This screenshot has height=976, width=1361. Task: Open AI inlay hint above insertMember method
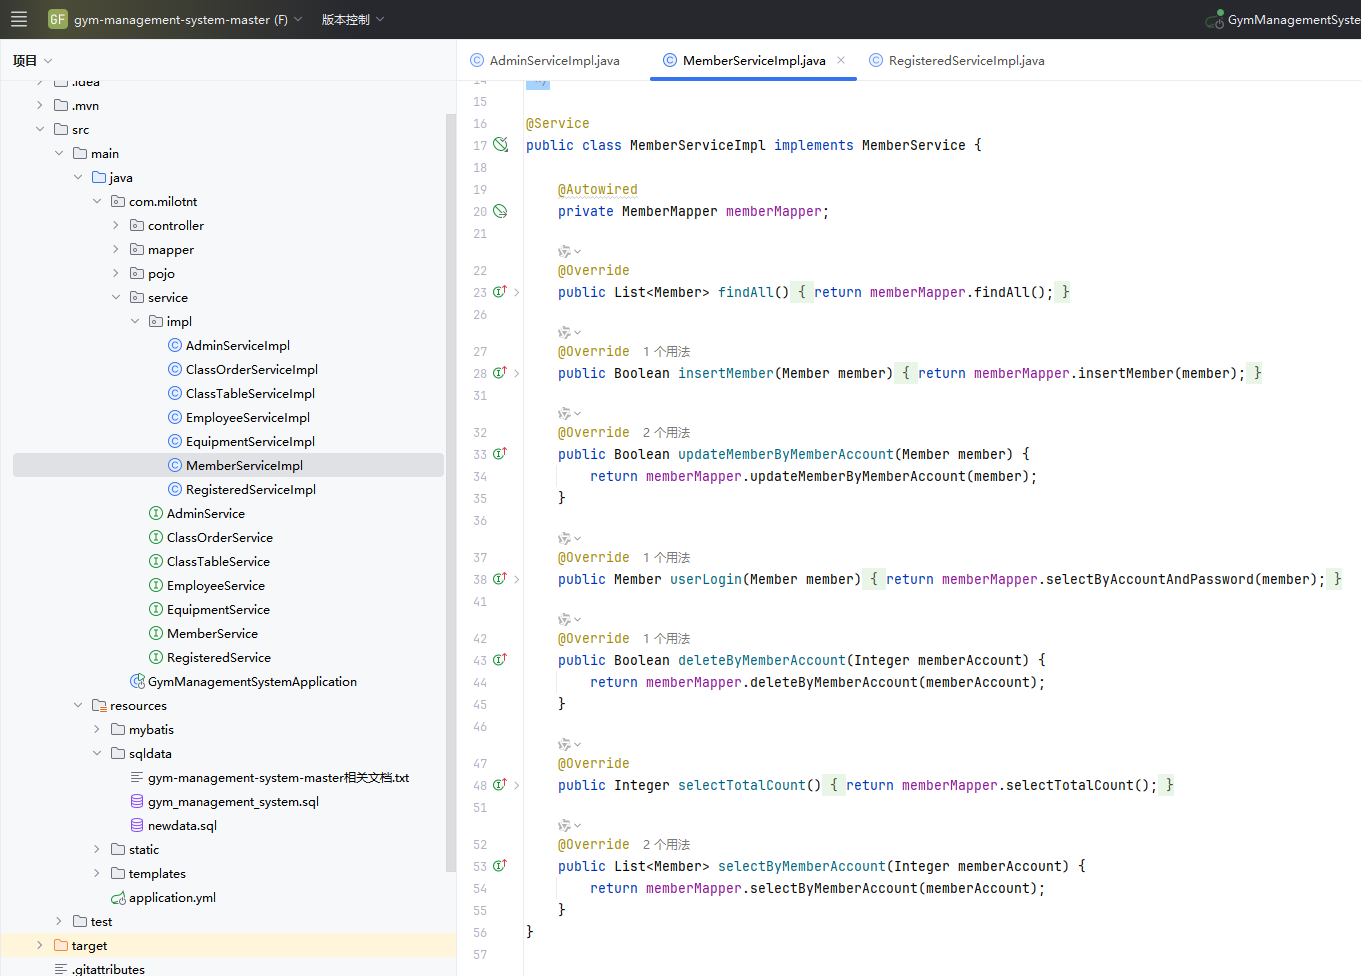(569, 332)
